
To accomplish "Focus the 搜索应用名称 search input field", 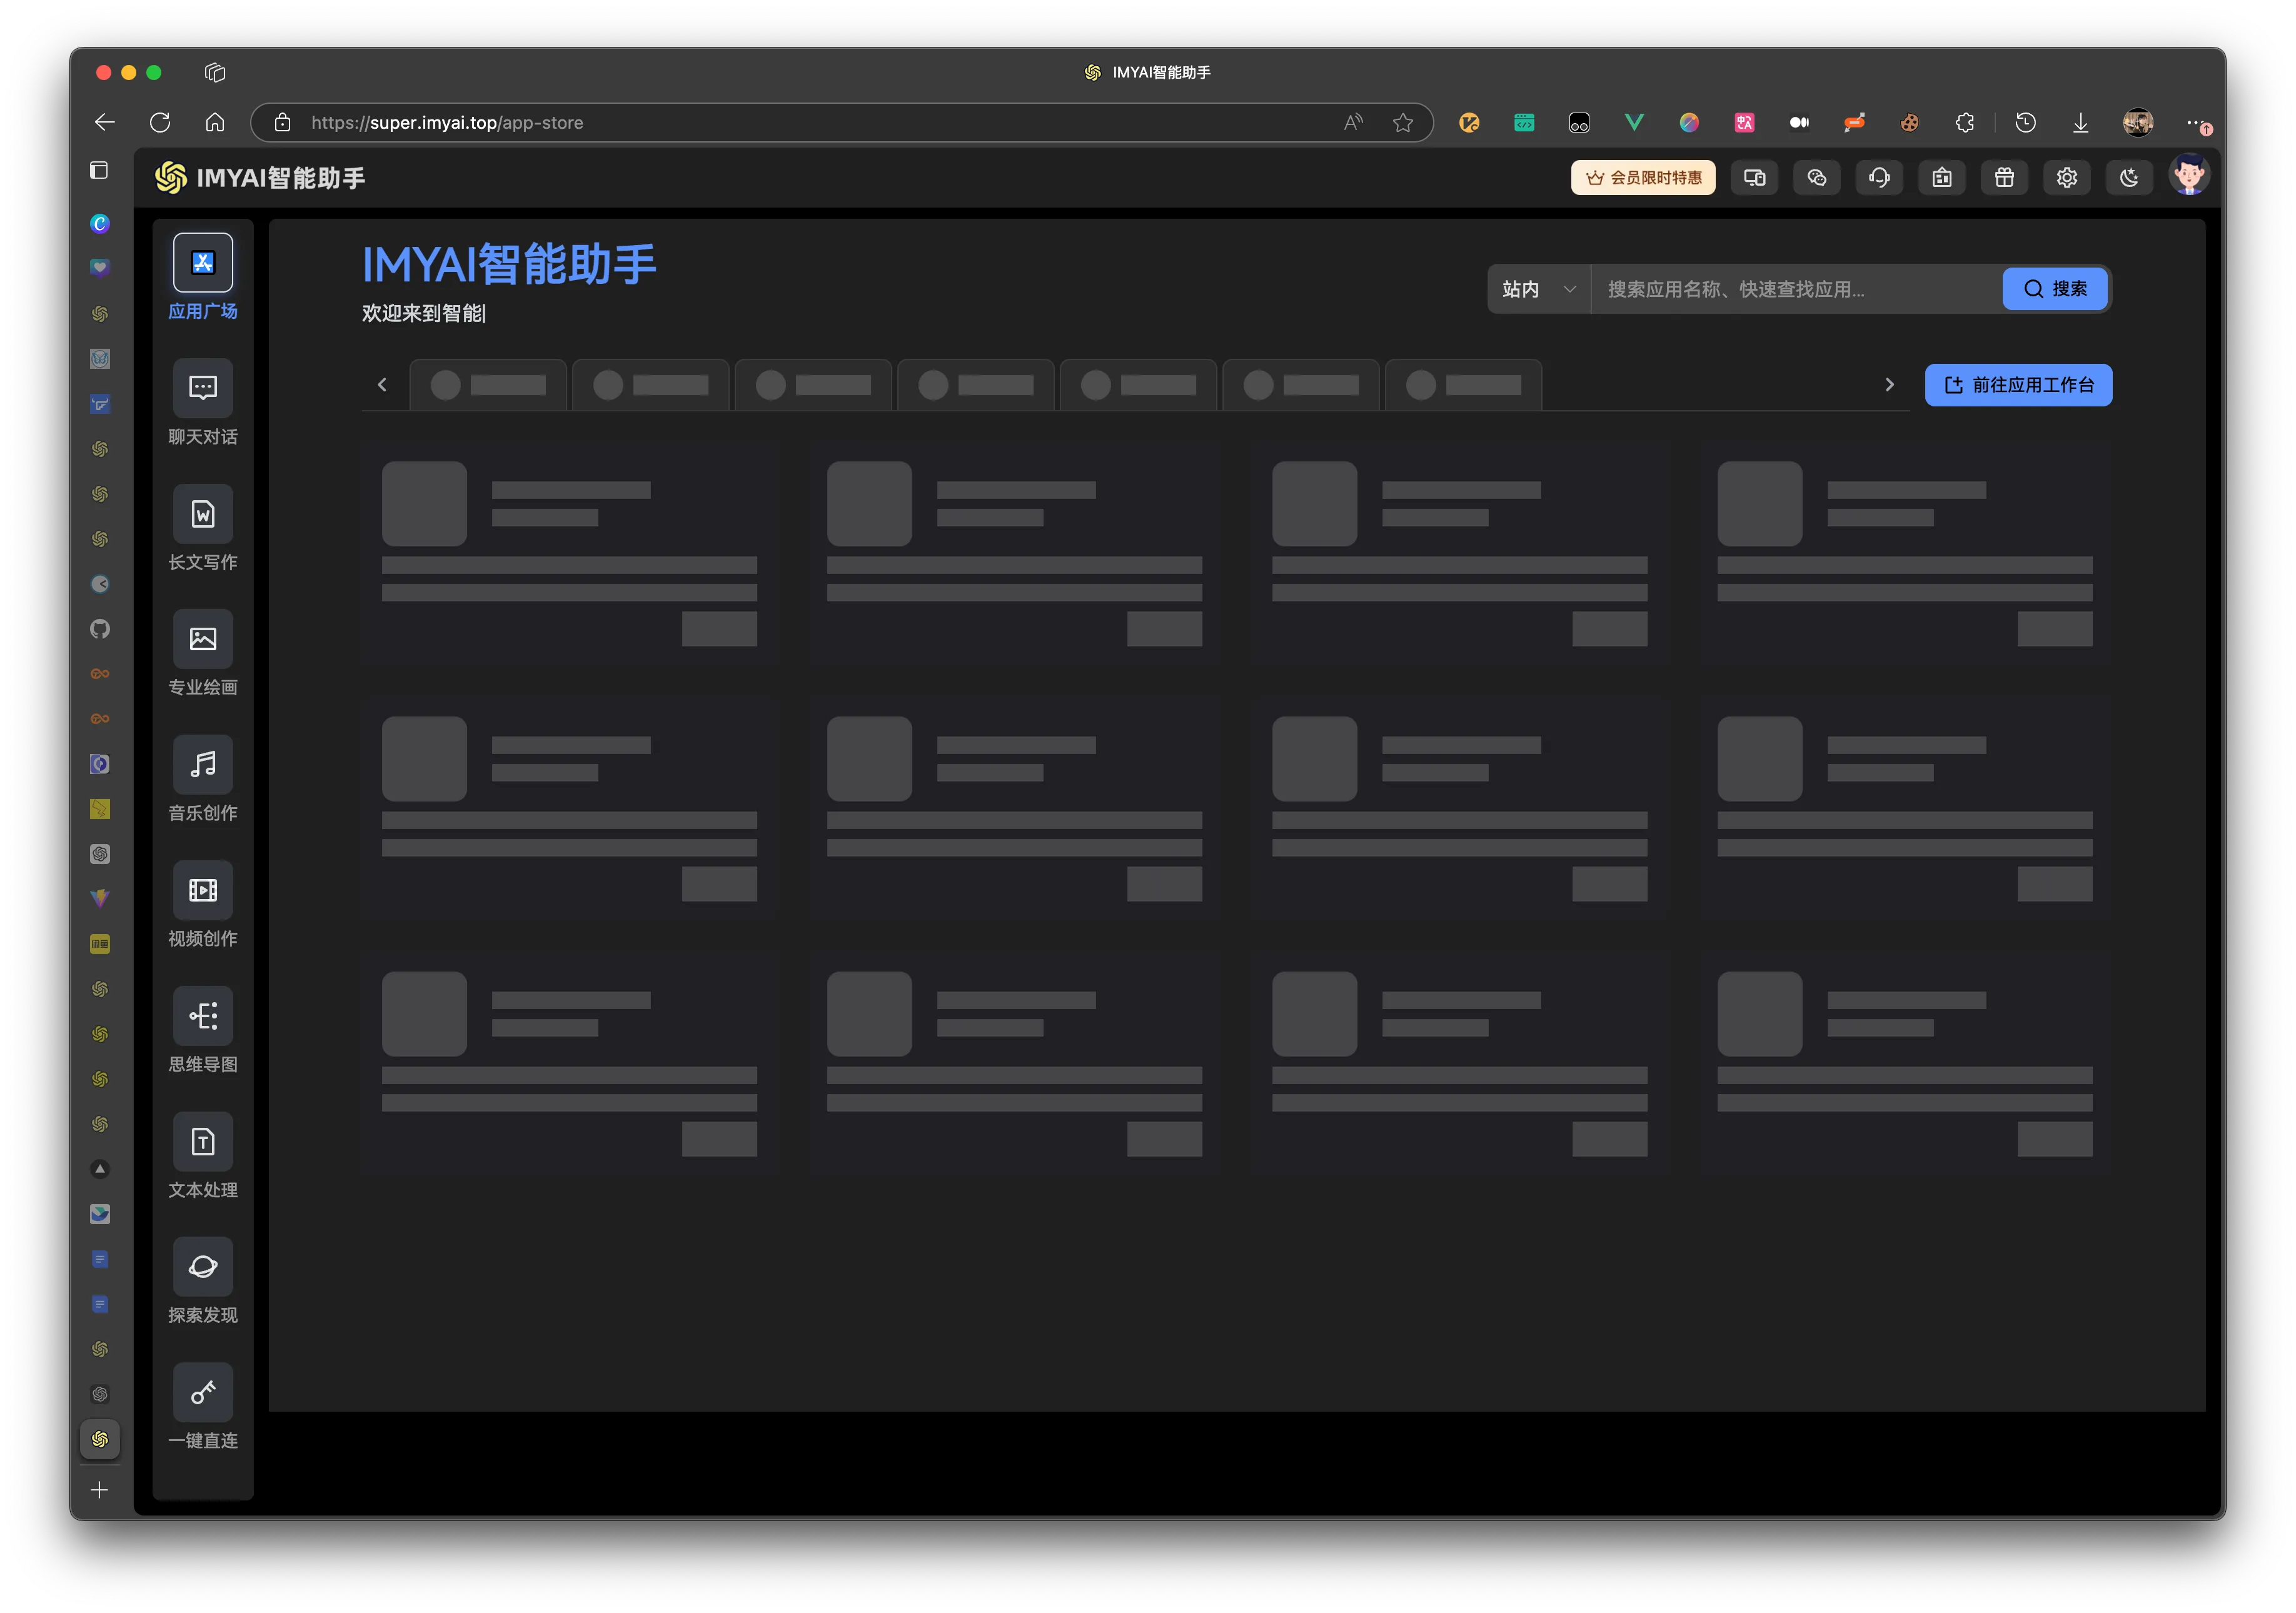I will [1797, 289].
